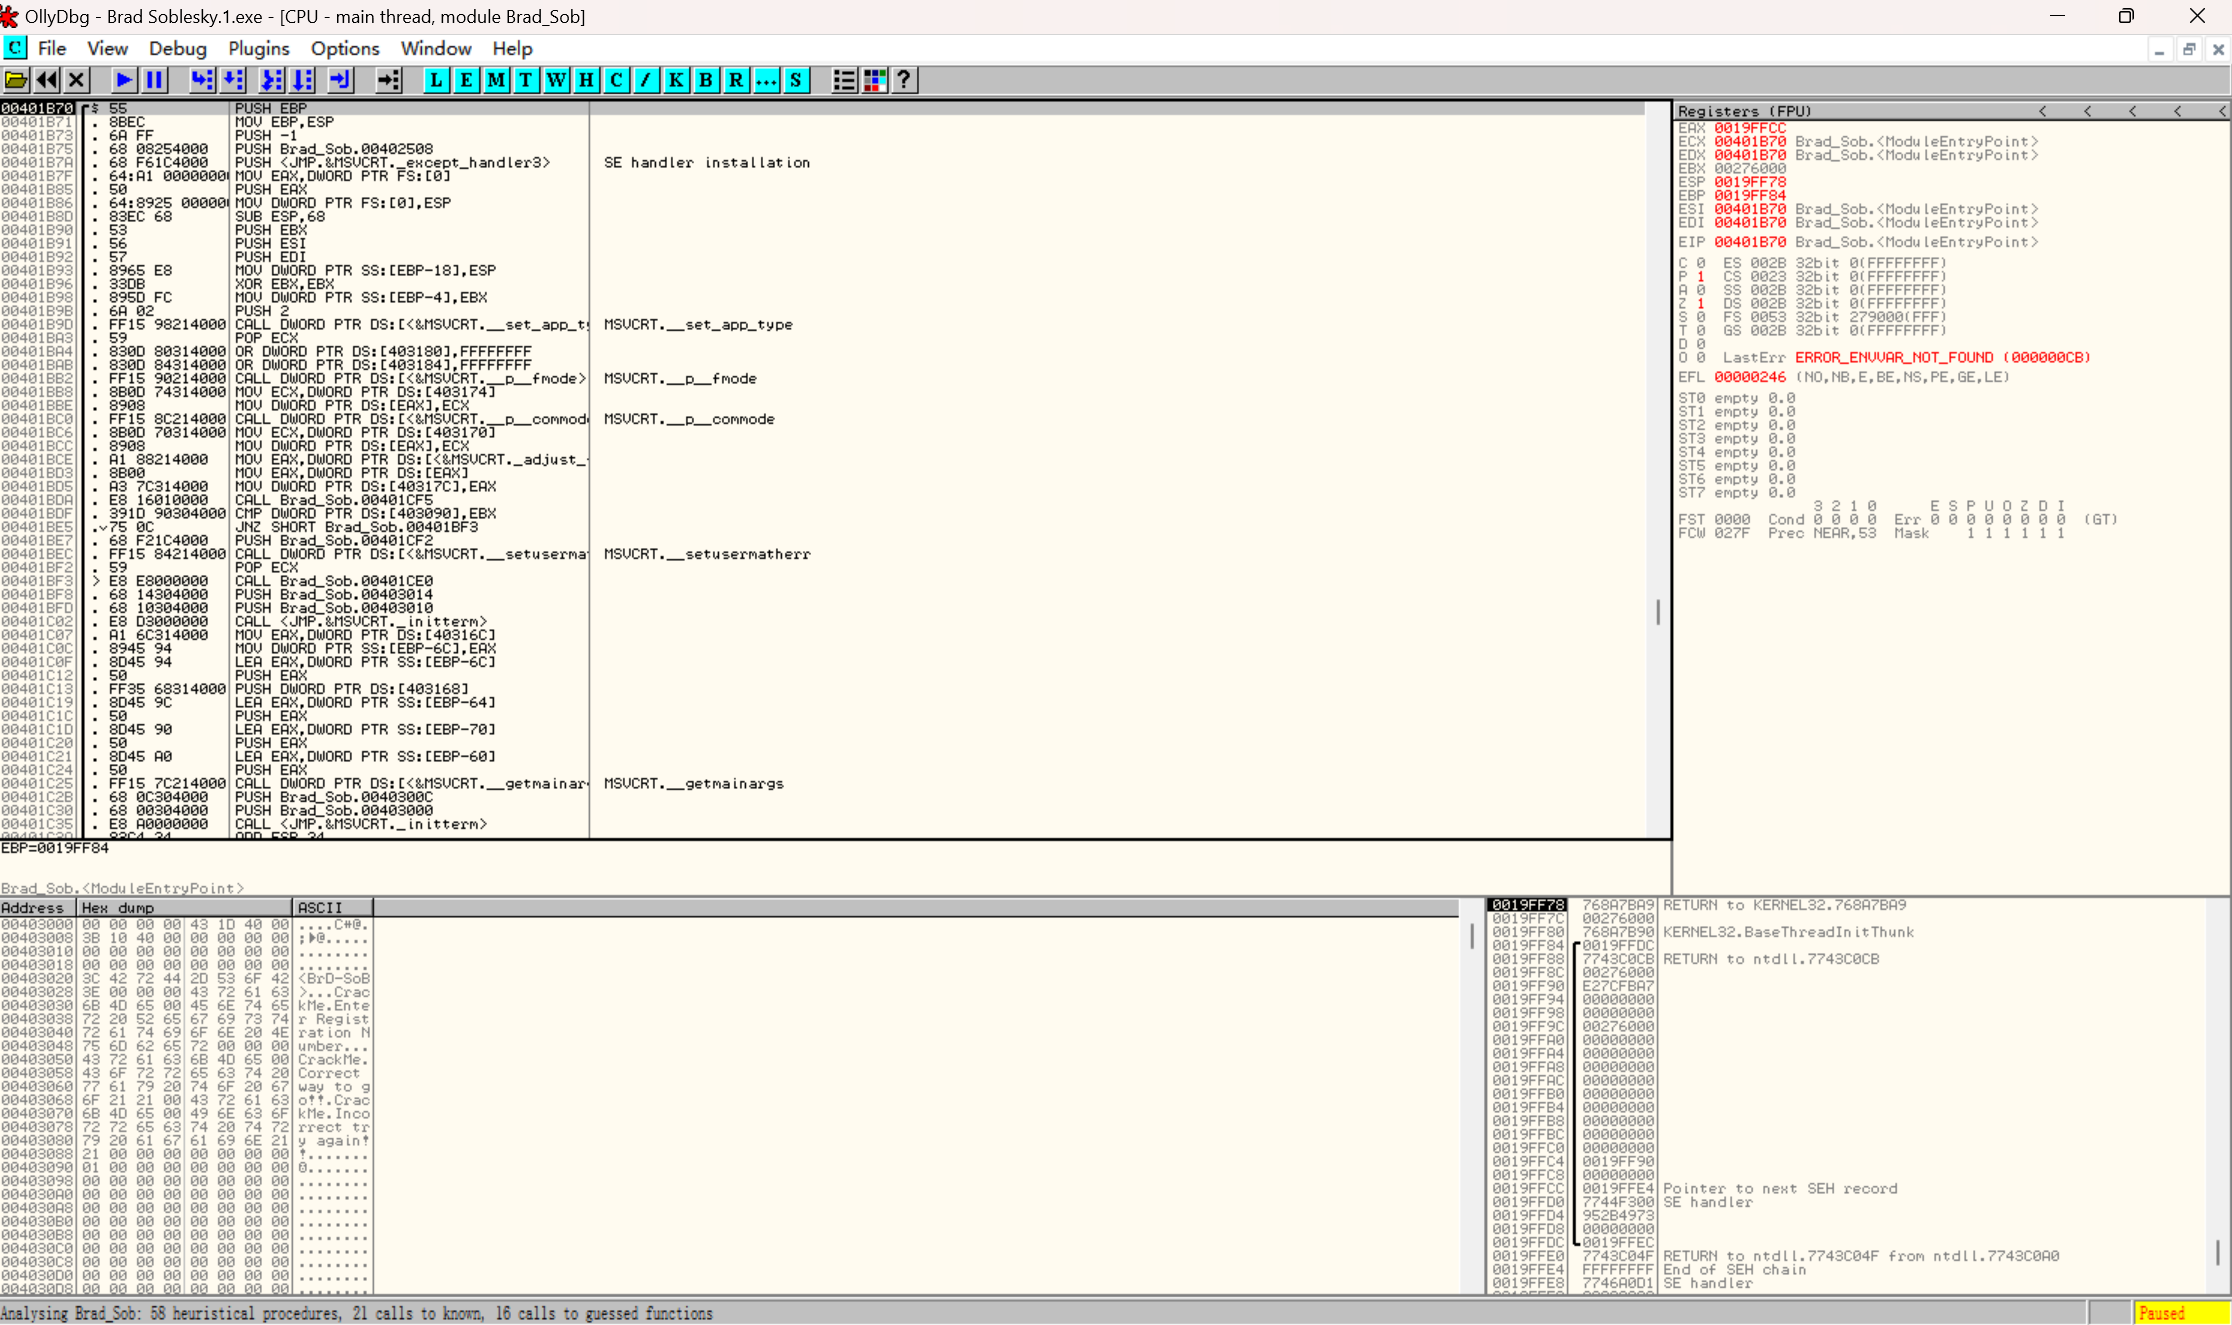
Task: Click the disassembly pane vertical scrollbar thumb
Action: 1658,612
